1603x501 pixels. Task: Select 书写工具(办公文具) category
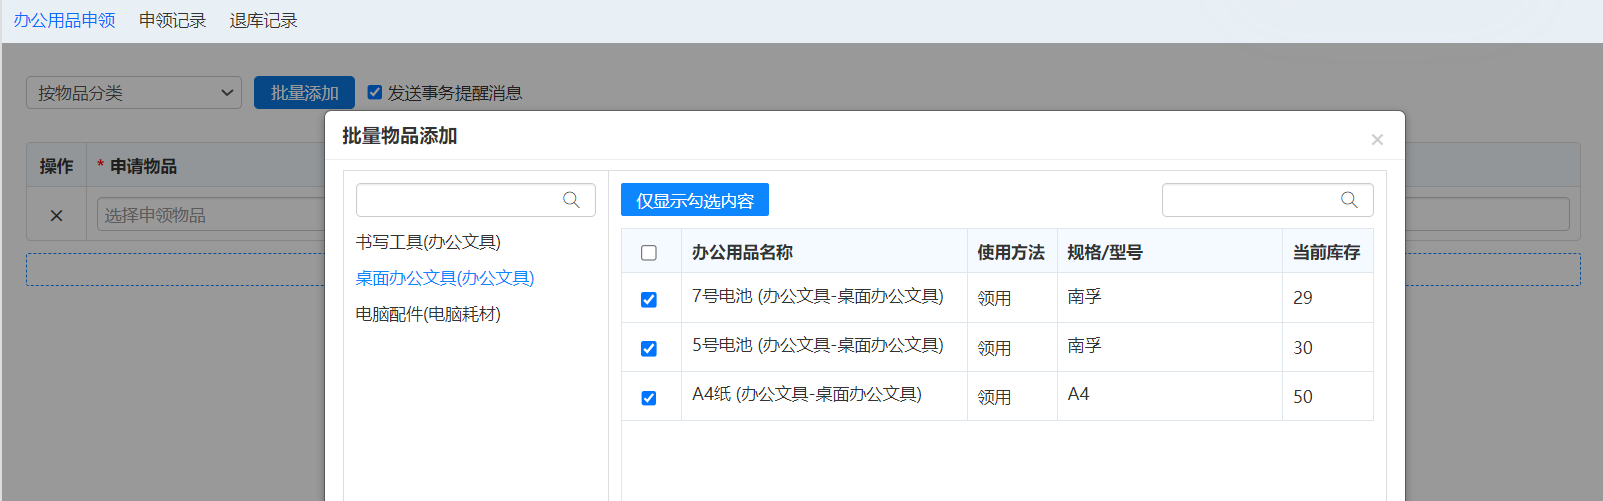click(x=428, y=242)
